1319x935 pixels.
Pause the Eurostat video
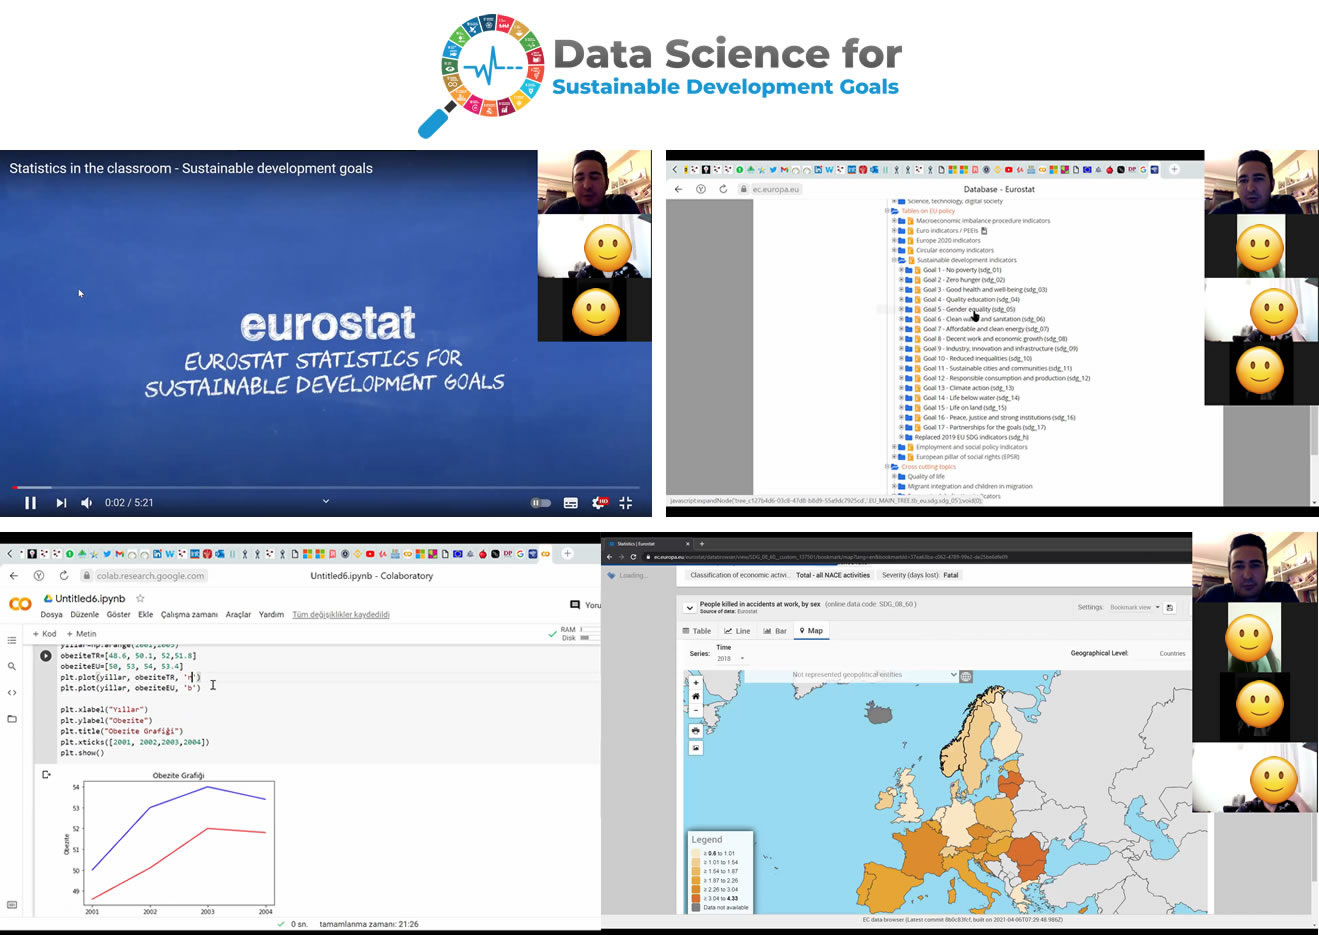click(30, 503)
